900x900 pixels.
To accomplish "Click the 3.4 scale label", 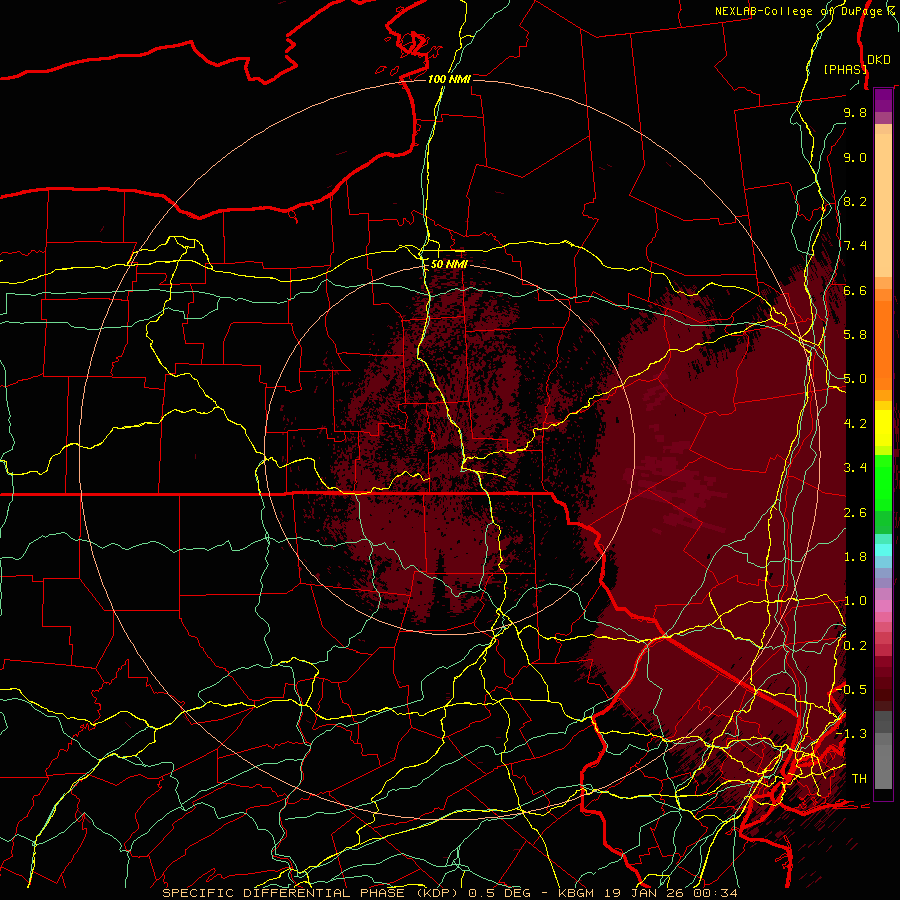I will point(855,468).
